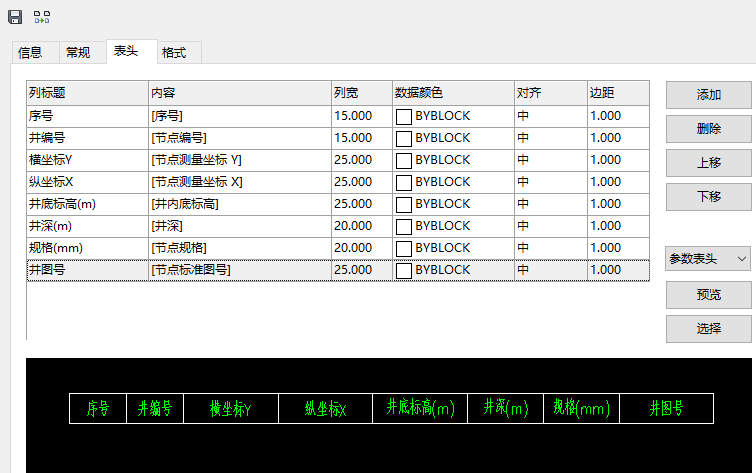Open the 格式 tab
This screenshot has height=473, width=756.
179,53
